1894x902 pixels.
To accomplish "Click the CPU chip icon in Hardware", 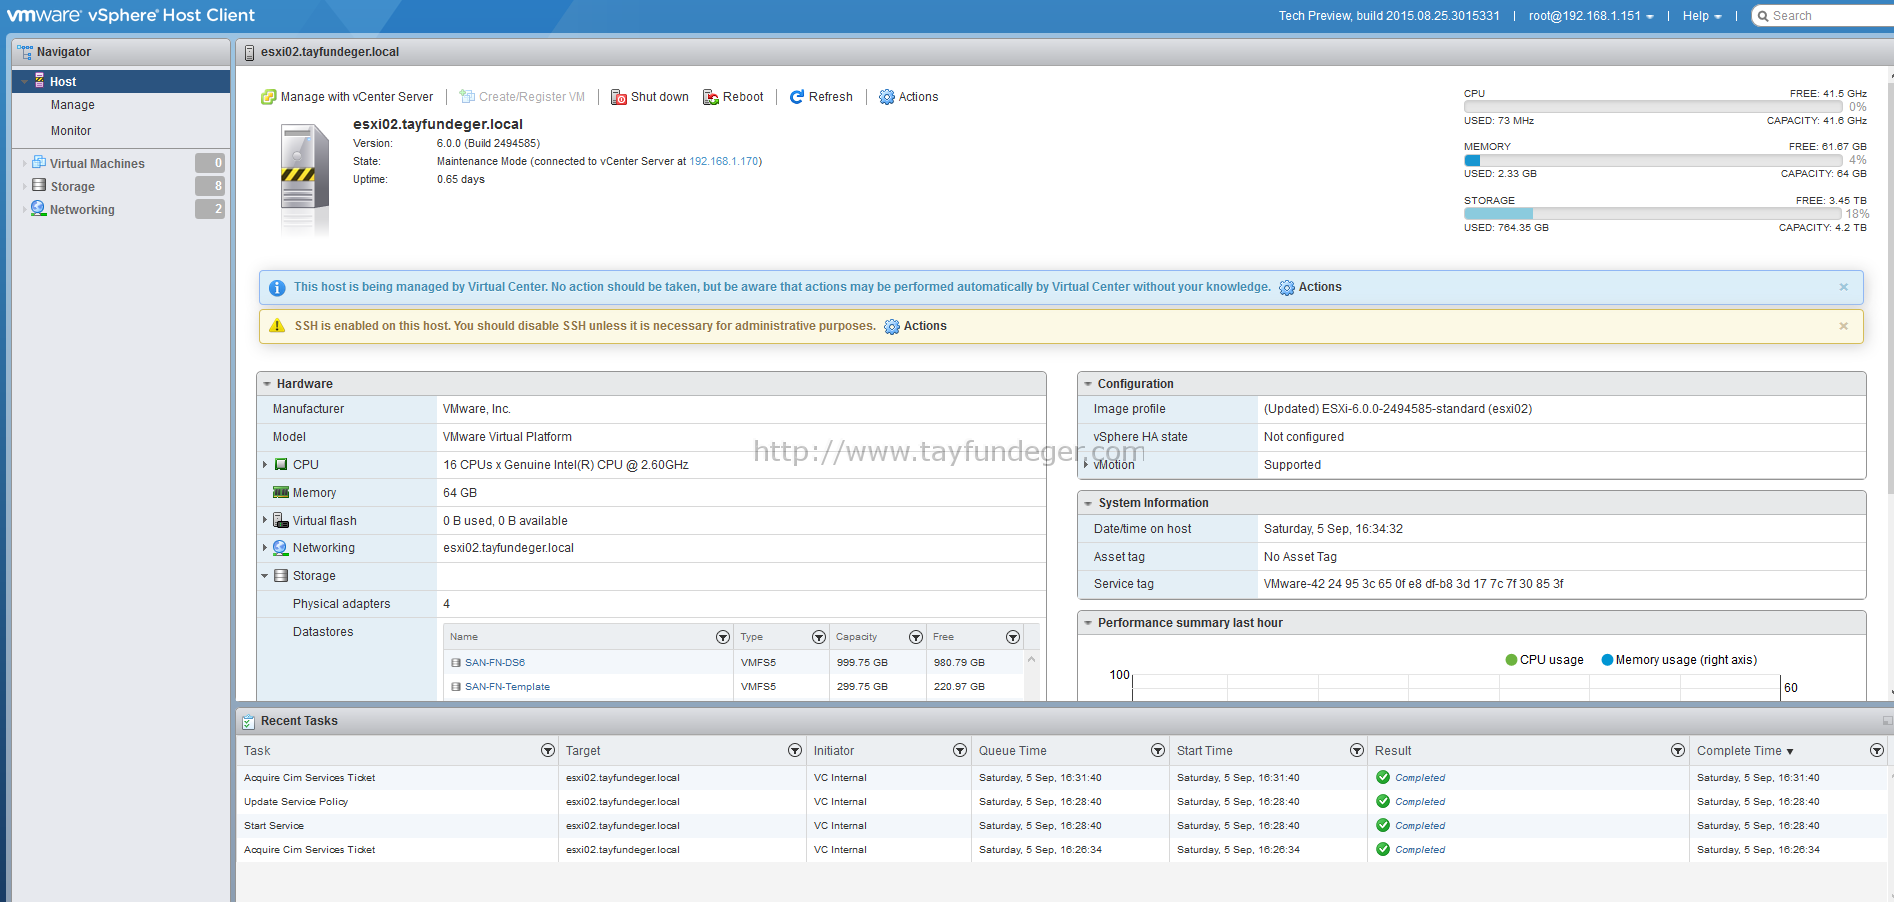I will (x=281, y=465).
